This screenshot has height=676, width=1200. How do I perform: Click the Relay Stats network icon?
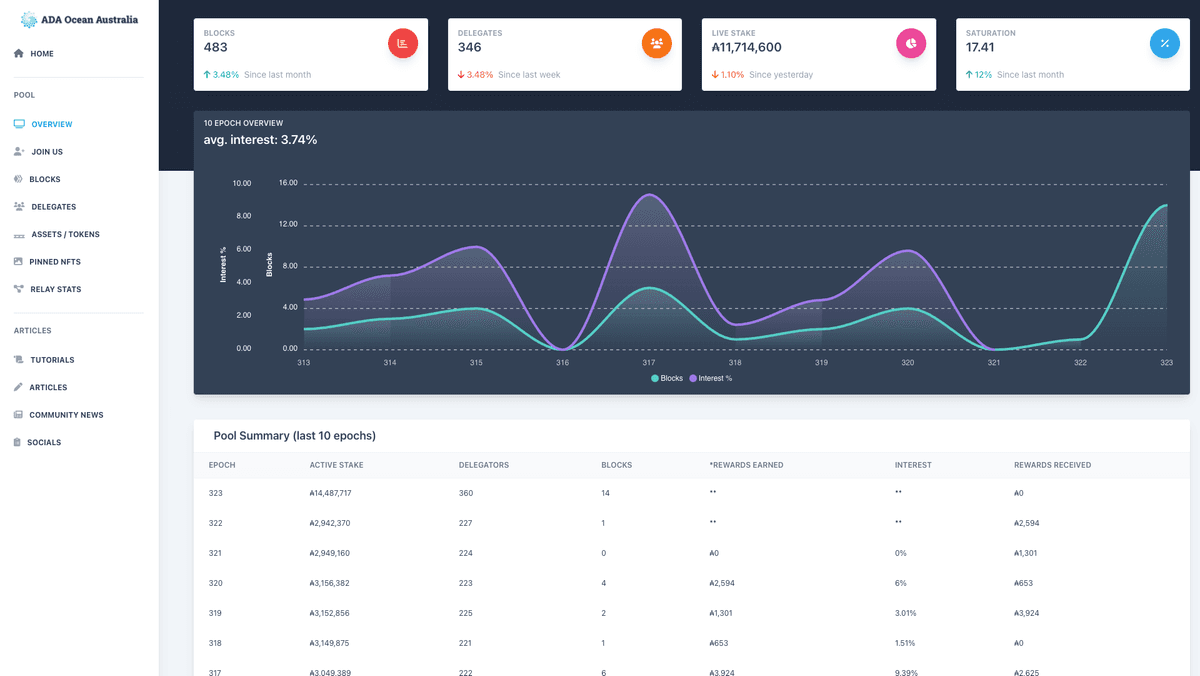coord(19,289)
